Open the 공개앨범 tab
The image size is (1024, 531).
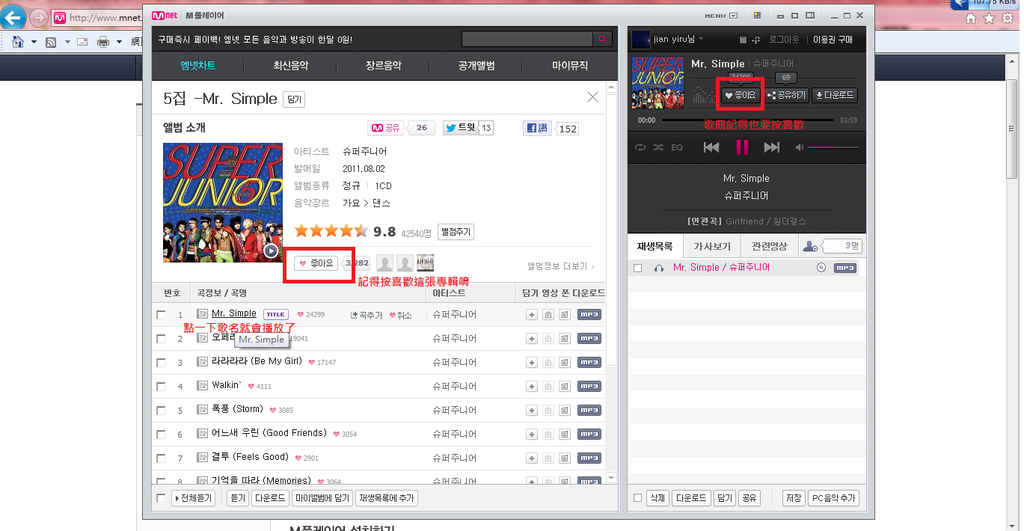pos(477,65)
